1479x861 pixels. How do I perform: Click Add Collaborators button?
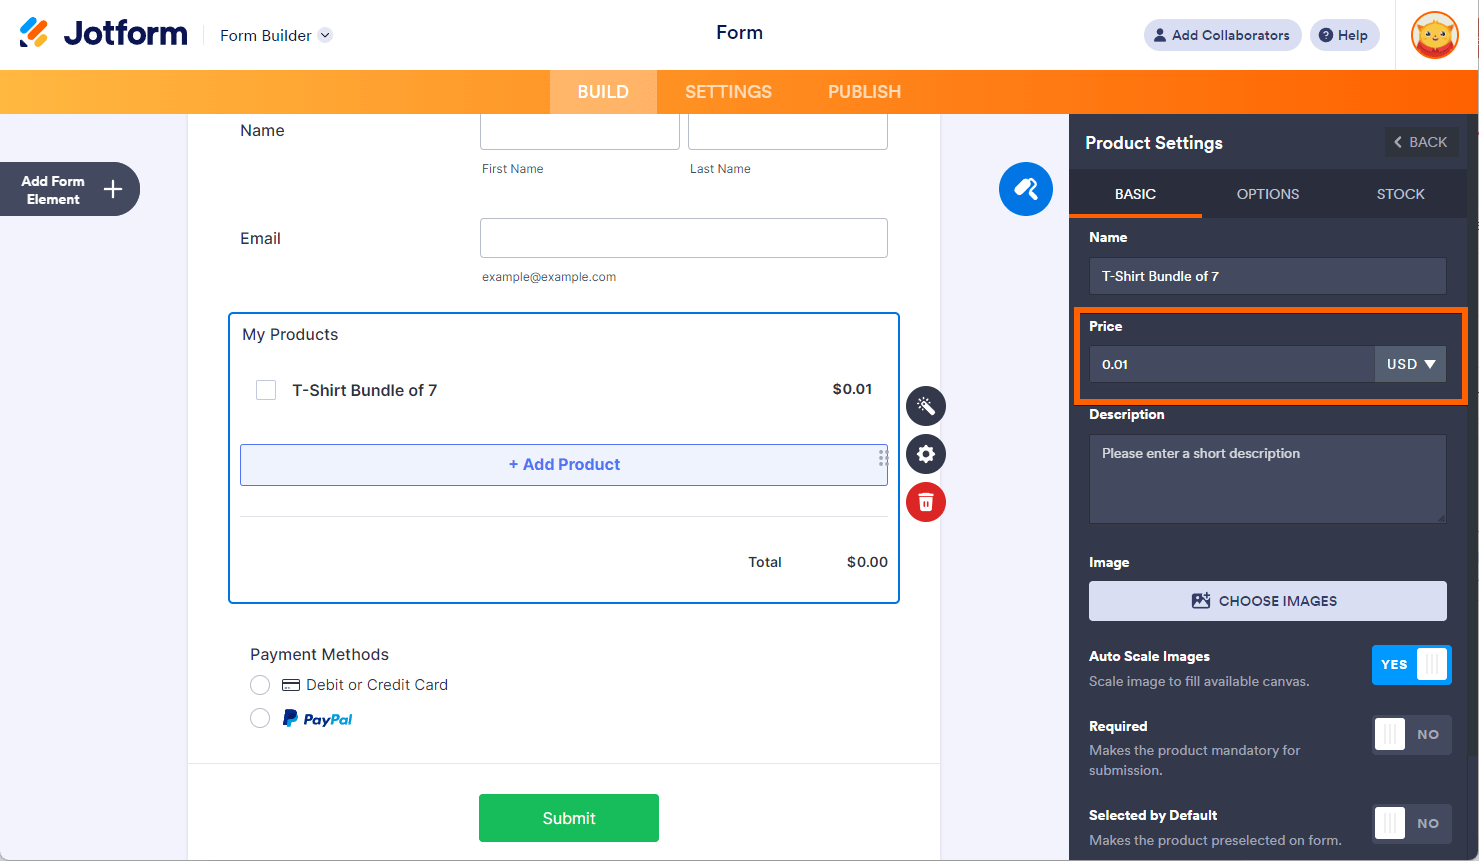coord(1222,35)
